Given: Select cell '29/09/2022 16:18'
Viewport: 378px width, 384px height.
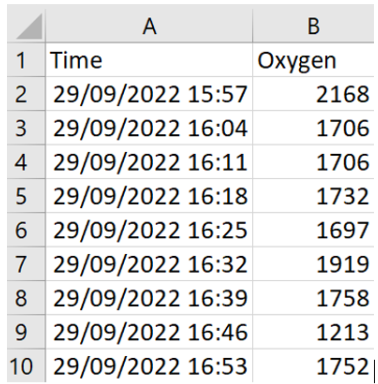Looking at the screenshot, I should tap(149, 196).
